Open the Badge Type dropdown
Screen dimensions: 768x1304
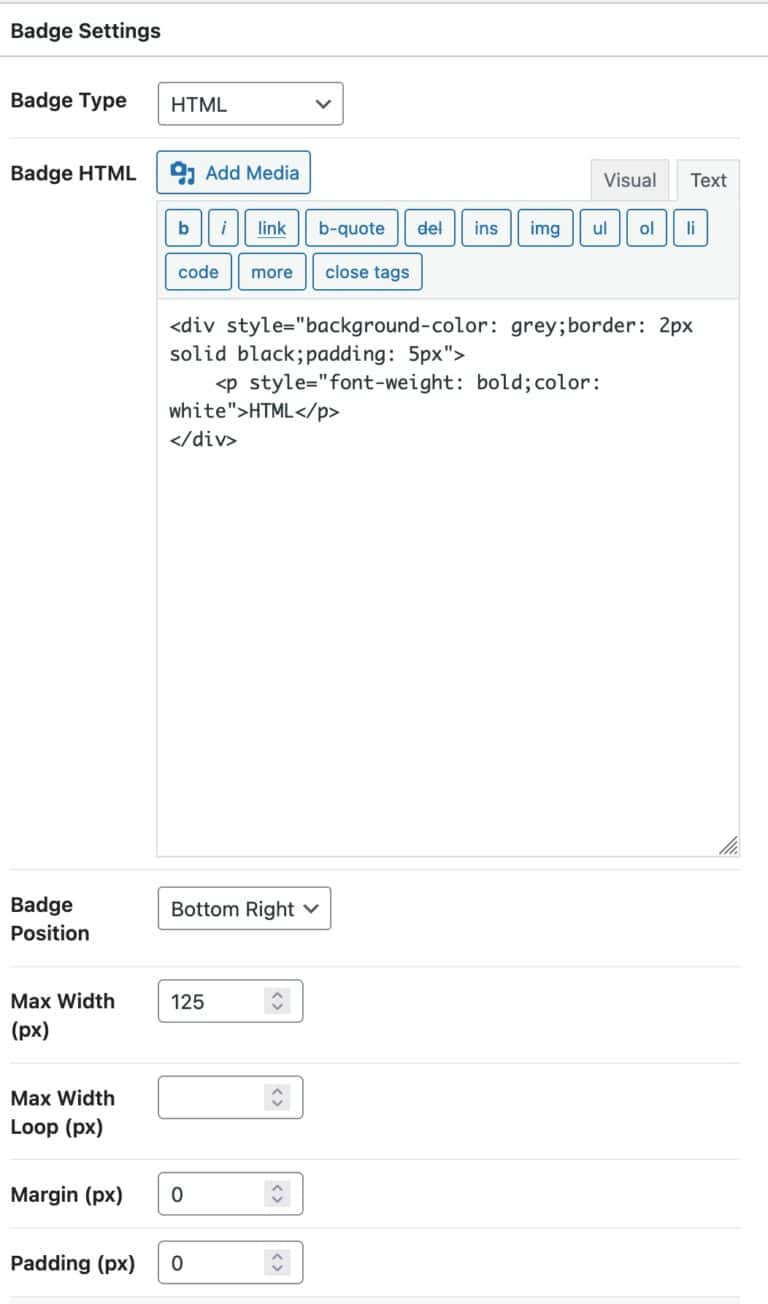pos(250,103)
